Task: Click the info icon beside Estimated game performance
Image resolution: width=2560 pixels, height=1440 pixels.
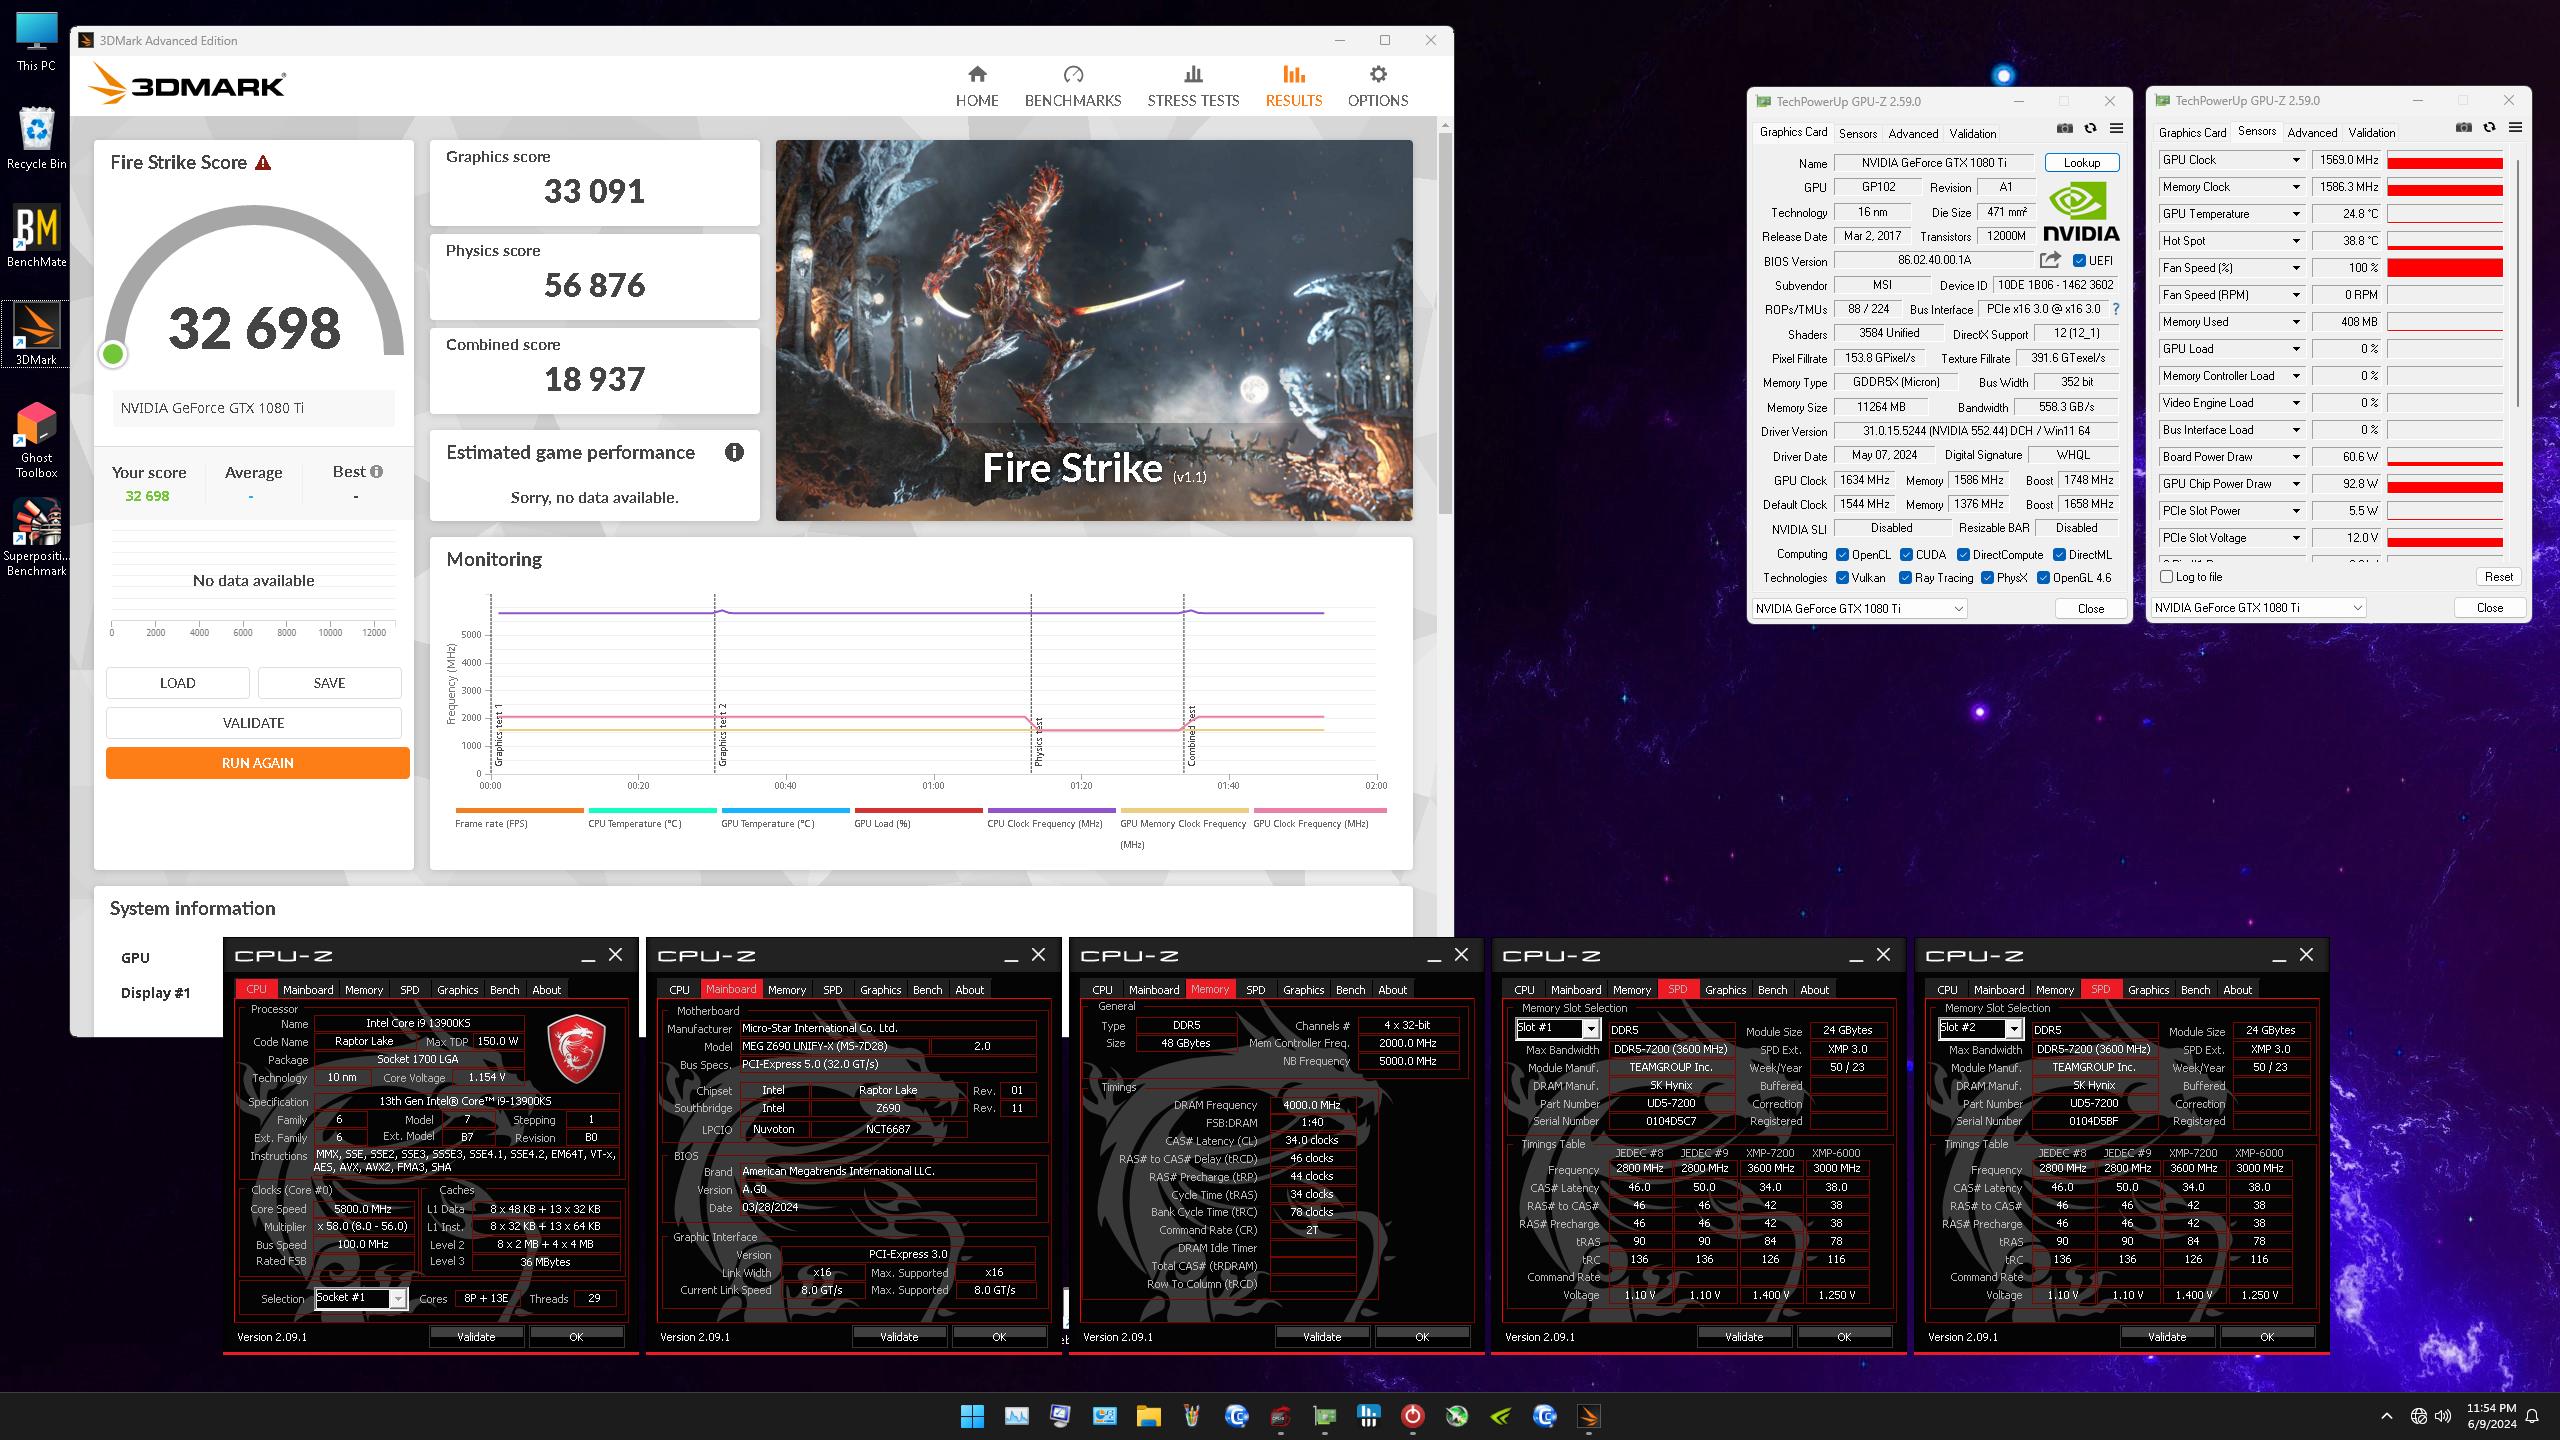Action: 734,452
